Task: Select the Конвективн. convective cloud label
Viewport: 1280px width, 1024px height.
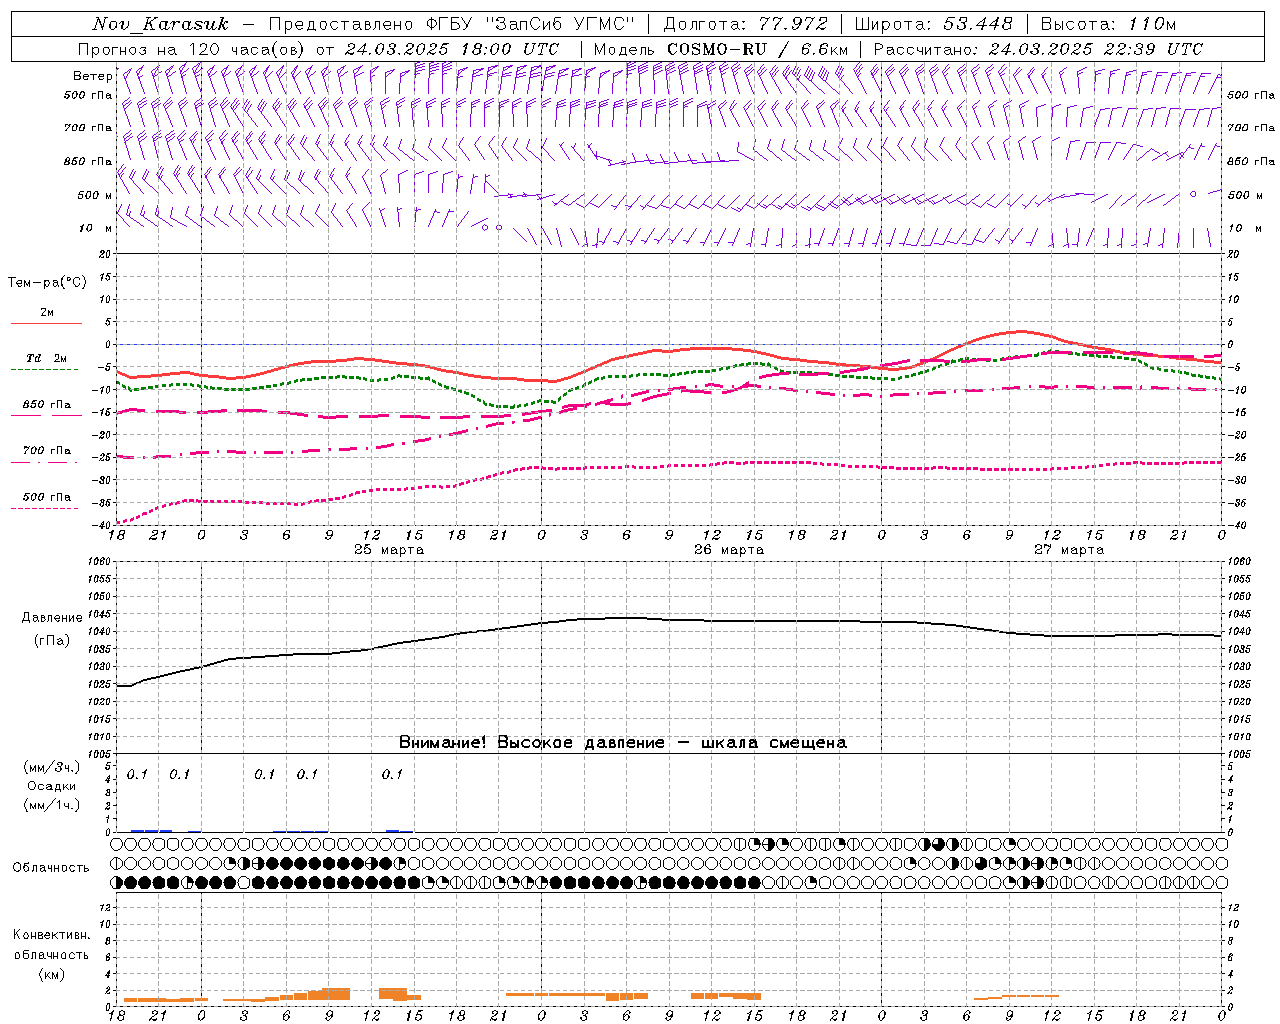Action: tap(51, 935)
